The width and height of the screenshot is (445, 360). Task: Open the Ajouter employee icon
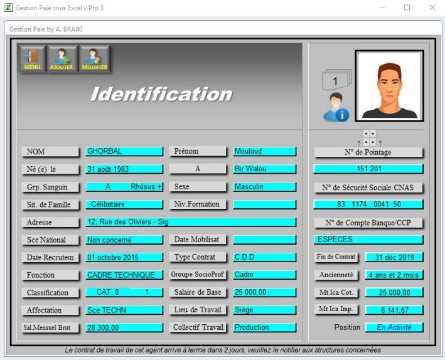click(x=62, y=59)
